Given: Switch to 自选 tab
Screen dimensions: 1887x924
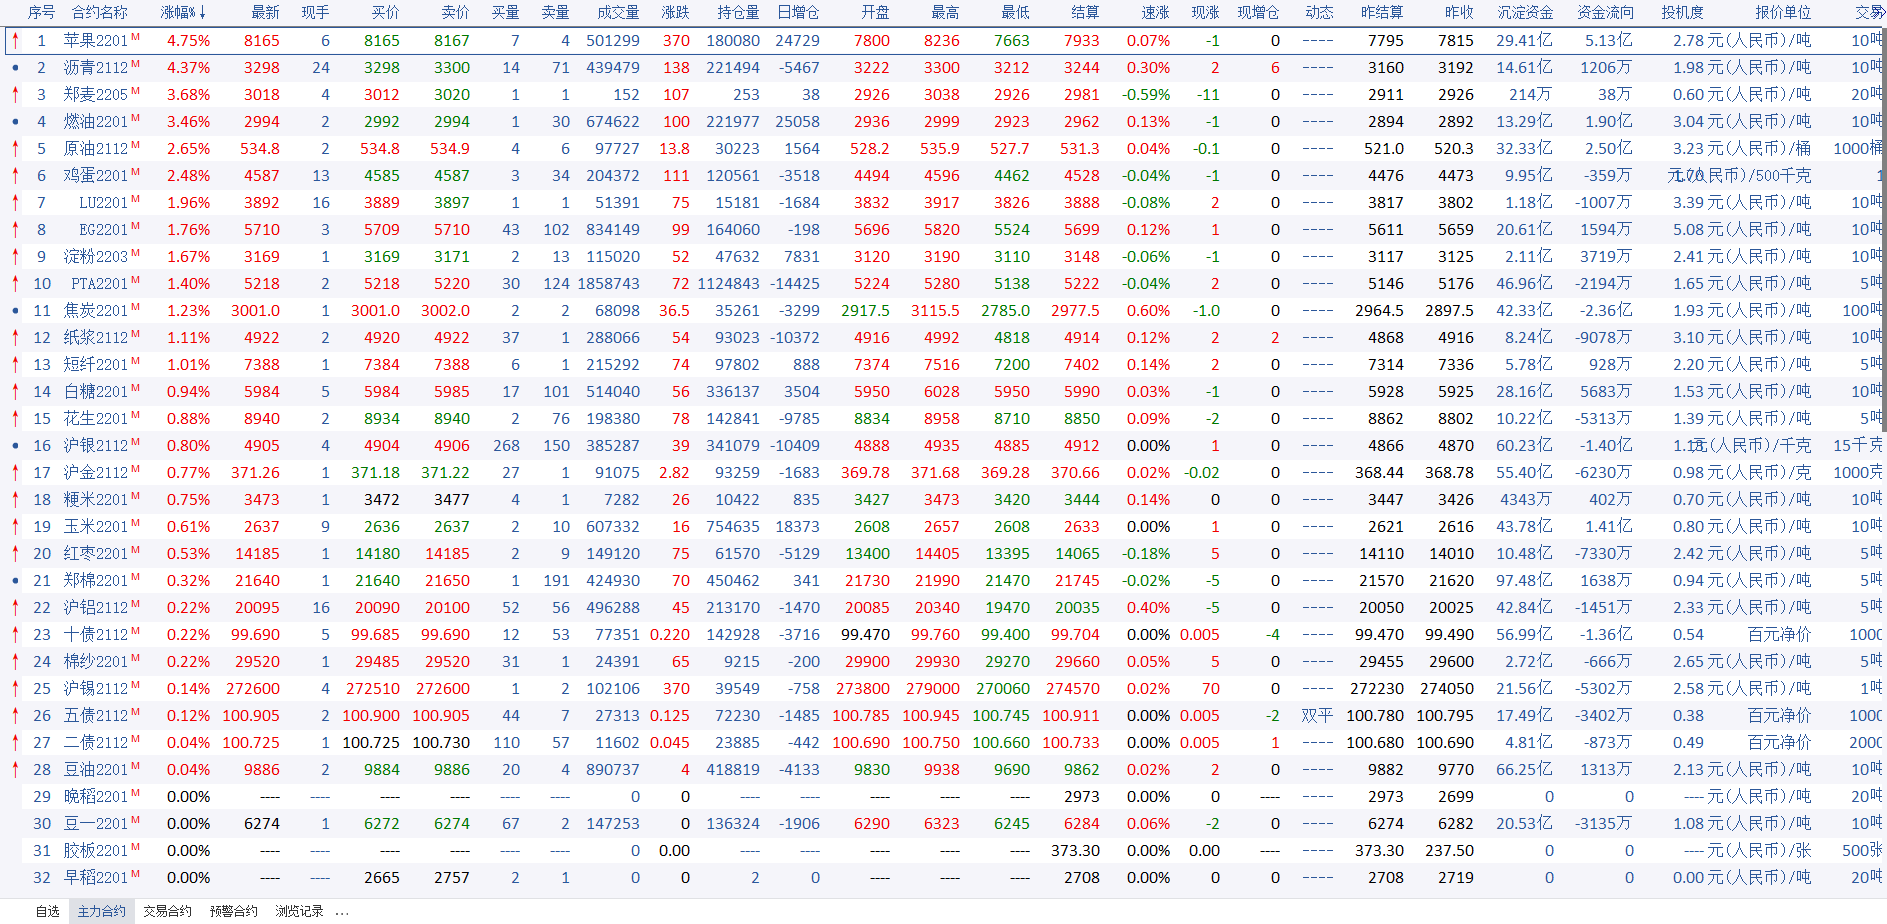Looking at the screenshot, I should pos(48,912).
